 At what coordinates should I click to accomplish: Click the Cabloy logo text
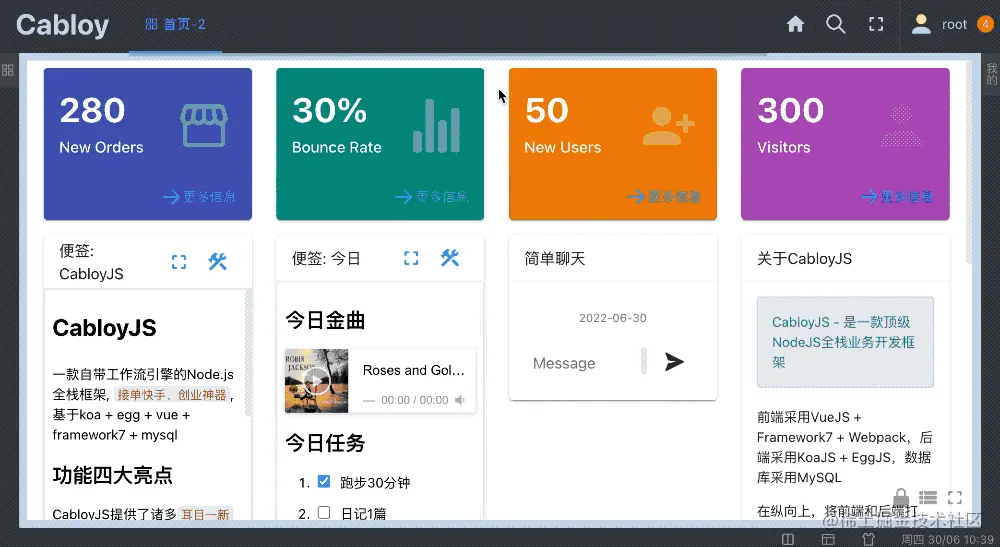[x=62, y=25]
